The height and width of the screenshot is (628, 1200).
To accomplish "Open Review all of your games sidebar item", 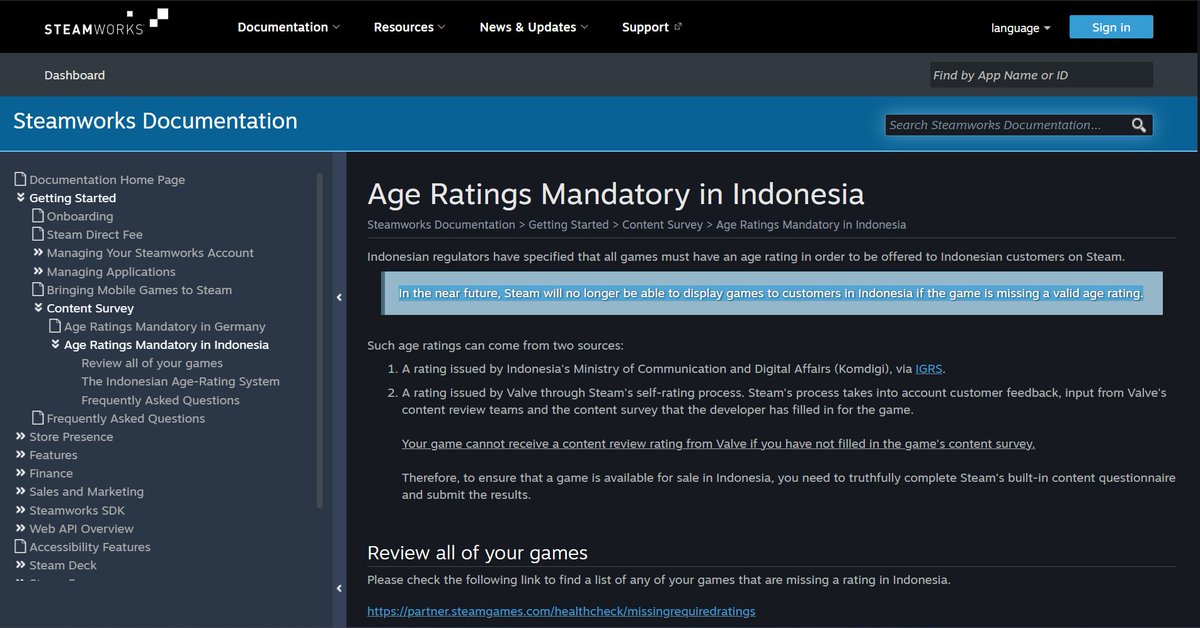I will [152, 363].
